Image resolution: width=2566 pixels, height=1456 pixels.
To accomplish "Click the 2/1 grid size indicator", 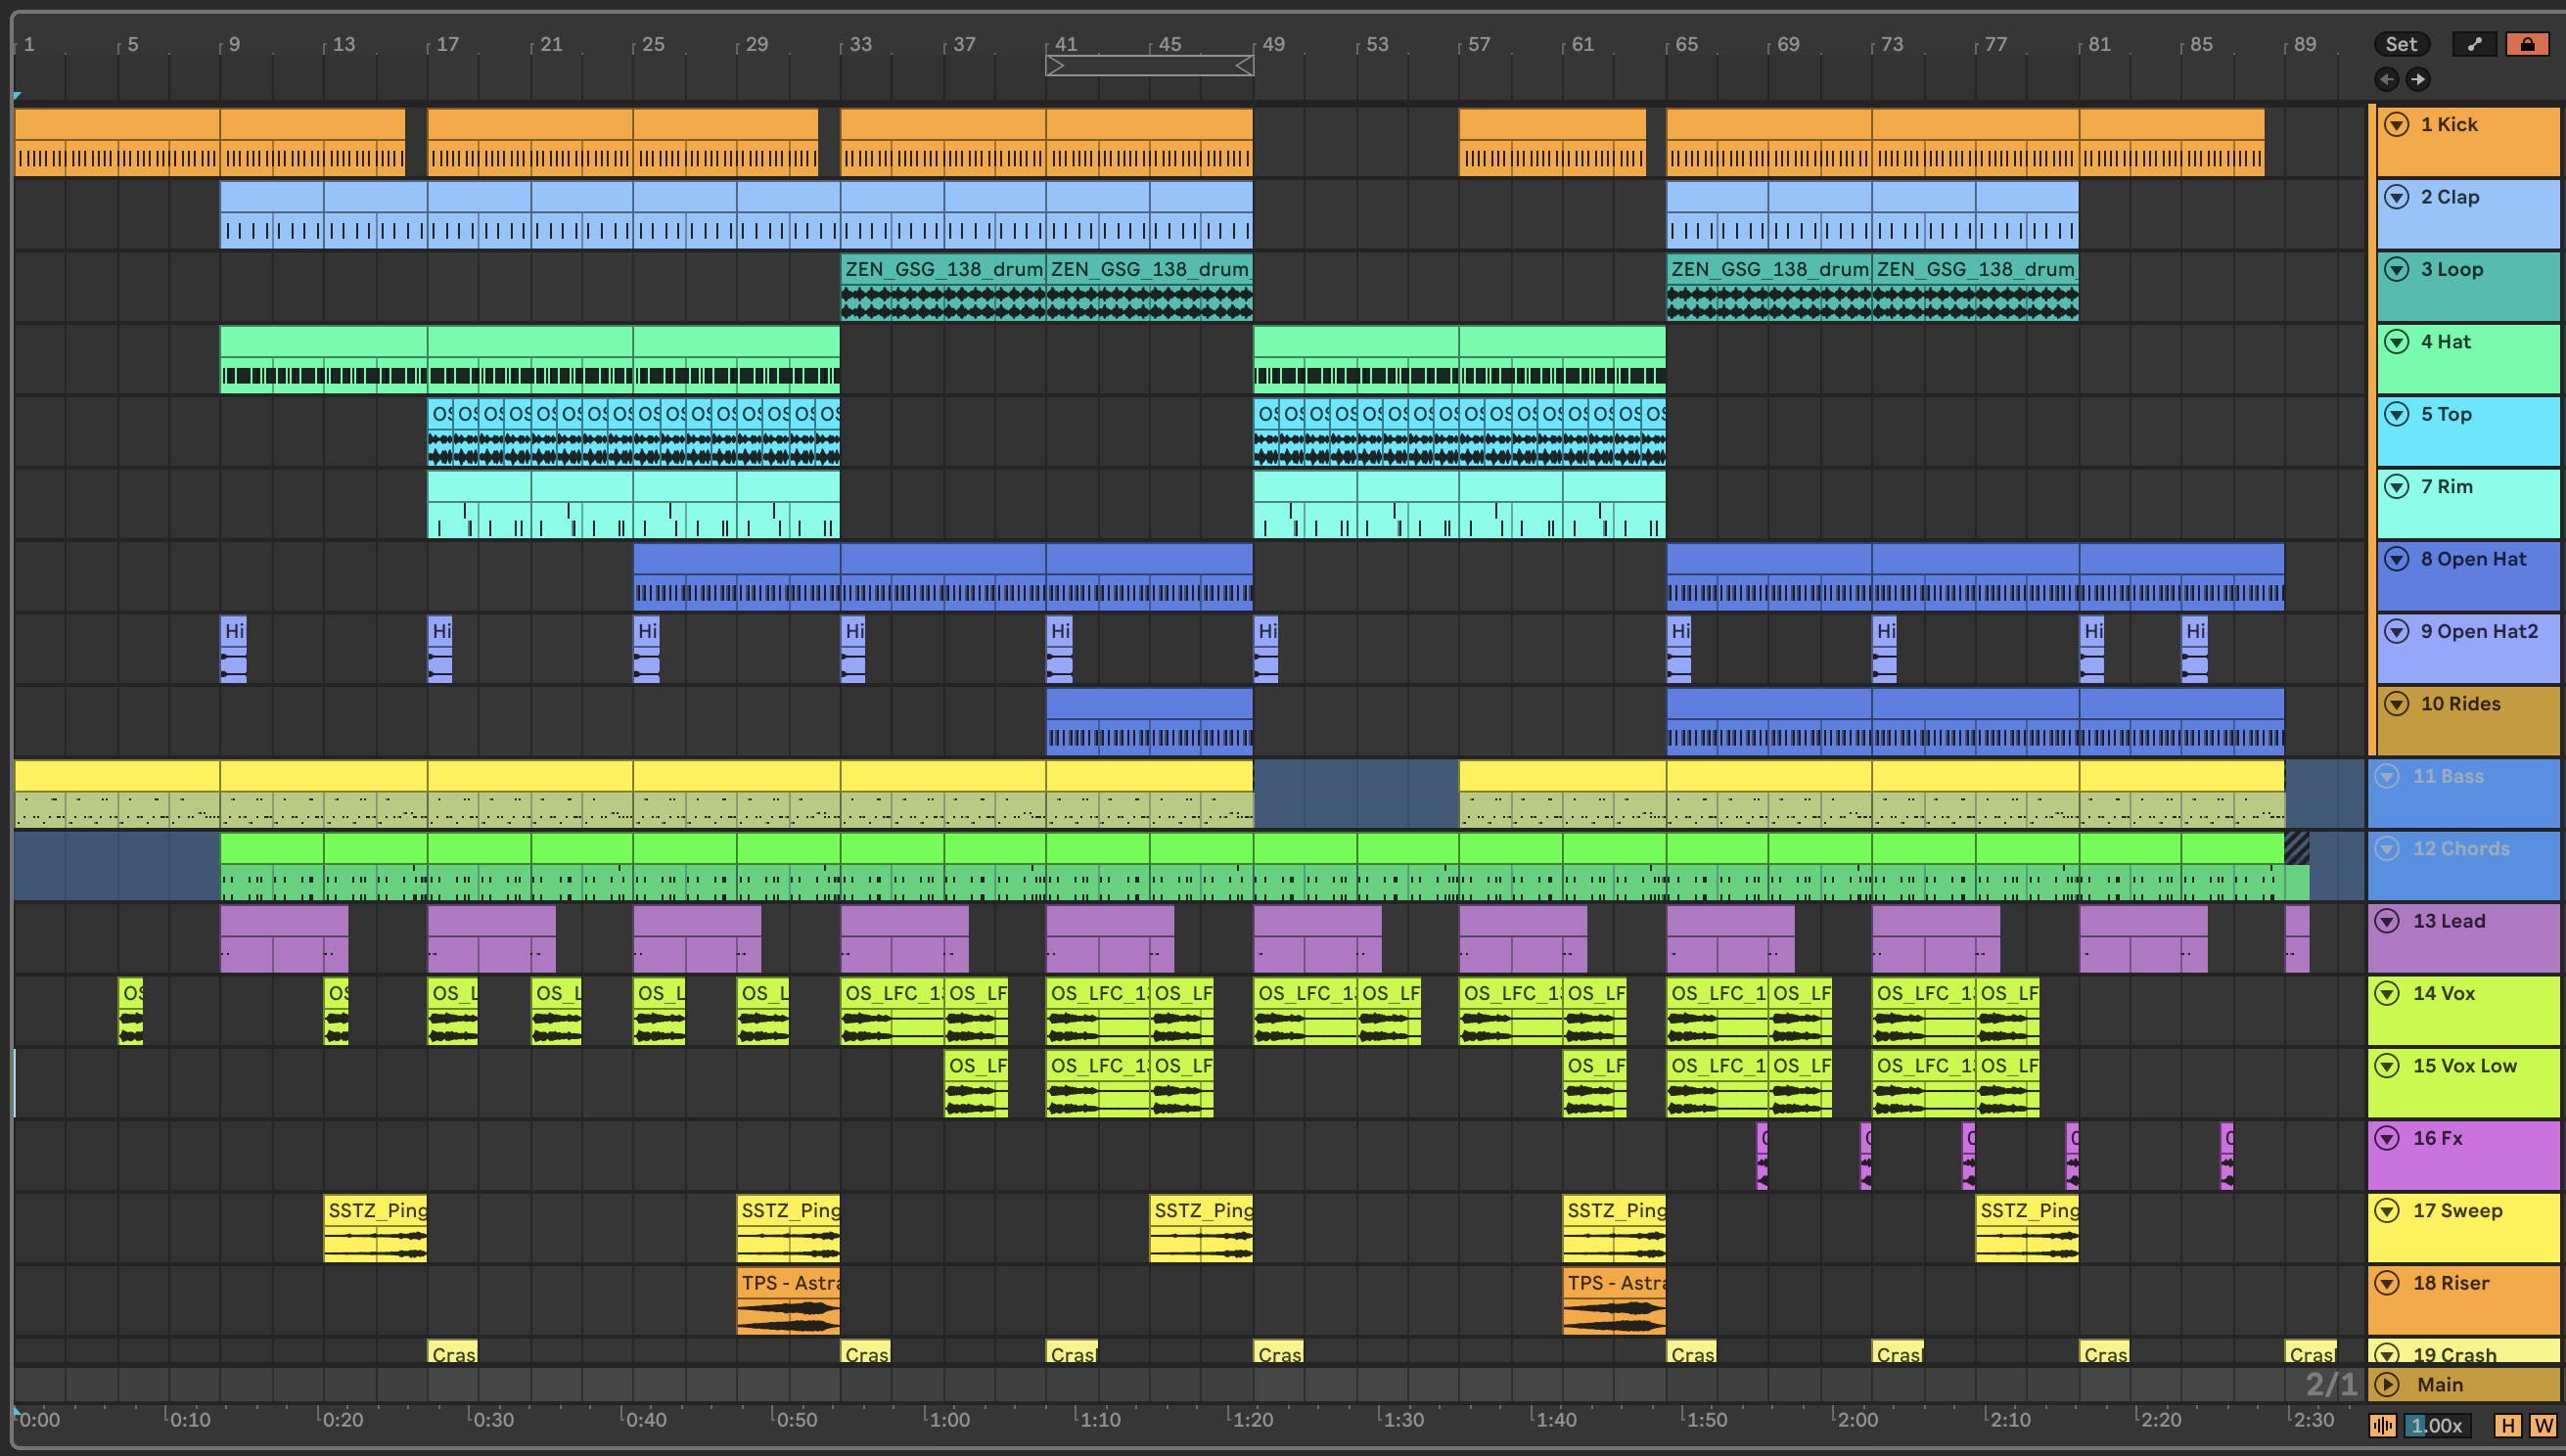I will click(x=2331, y=1384).
